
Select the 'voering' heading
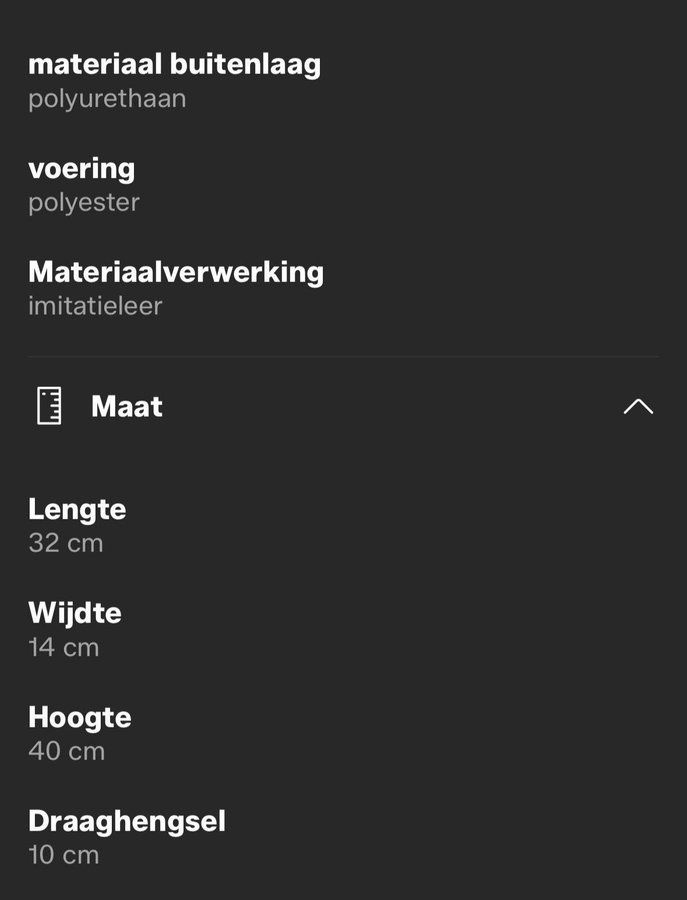click(81, 168)
